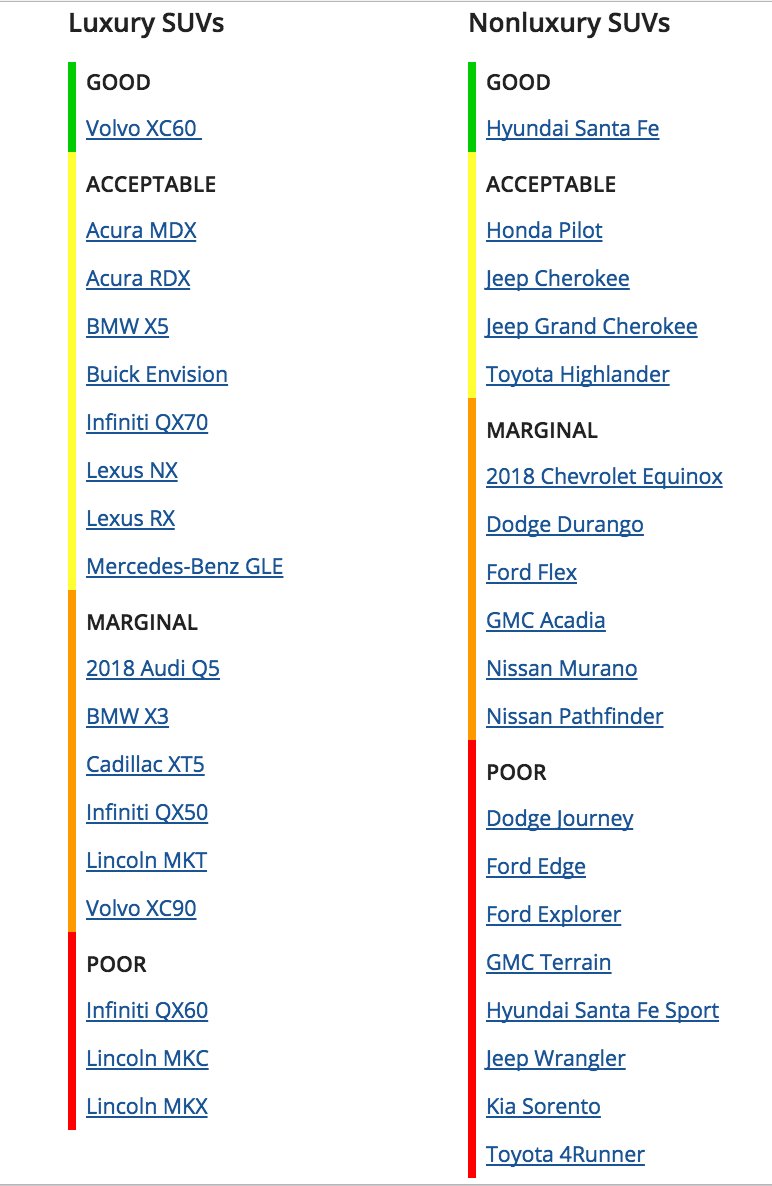Select the Toyota Highlander link
The image size is (772, 1186).
[577, 375]
